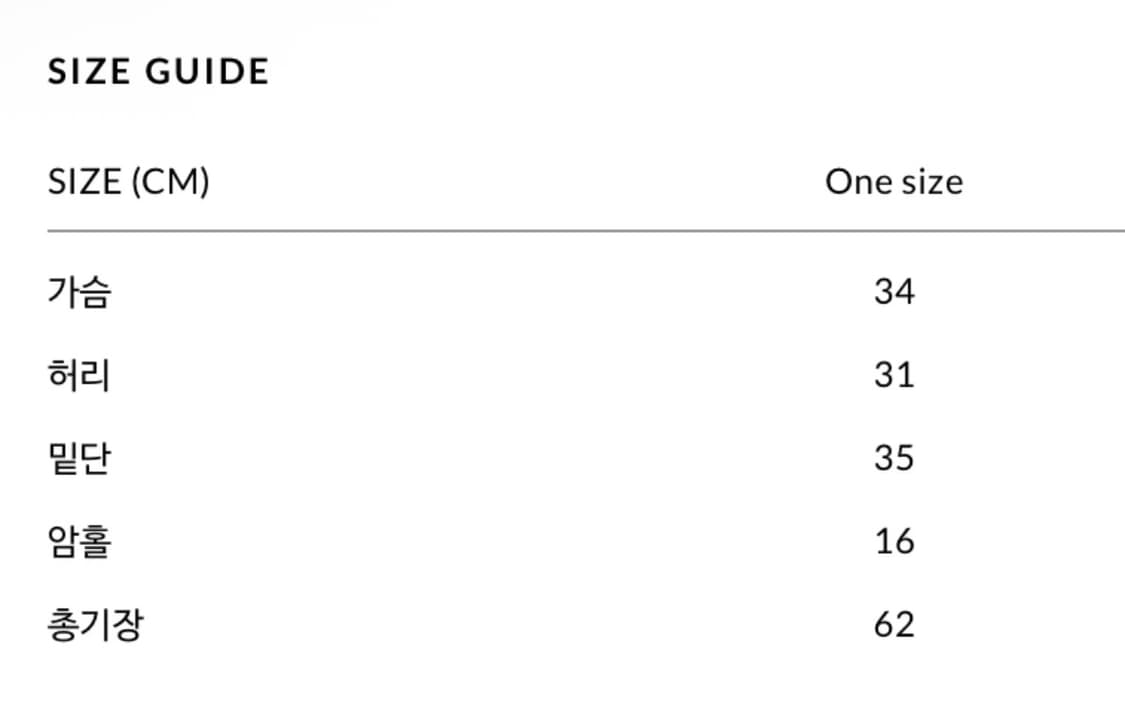Viewport: 1125px width, 712px height.
Task: Select the 암홀 row label
Action: (x=79, y=541)
